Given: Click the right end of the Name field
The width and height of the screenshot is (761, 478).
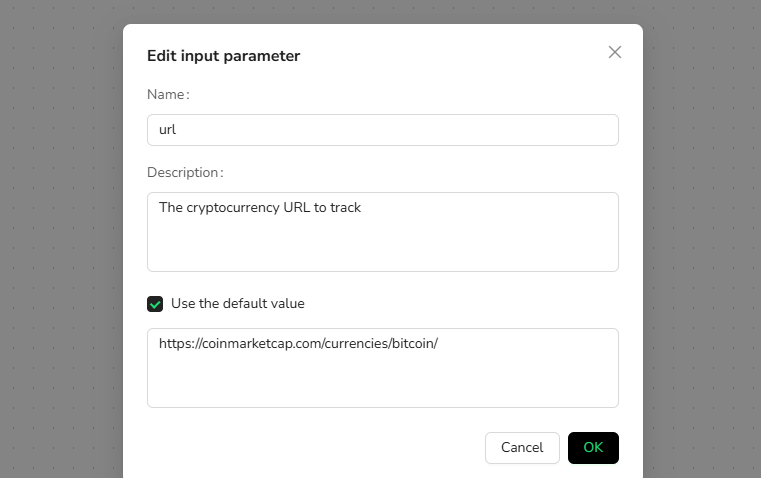Looking at the screenshot, I should pos(600,130).
